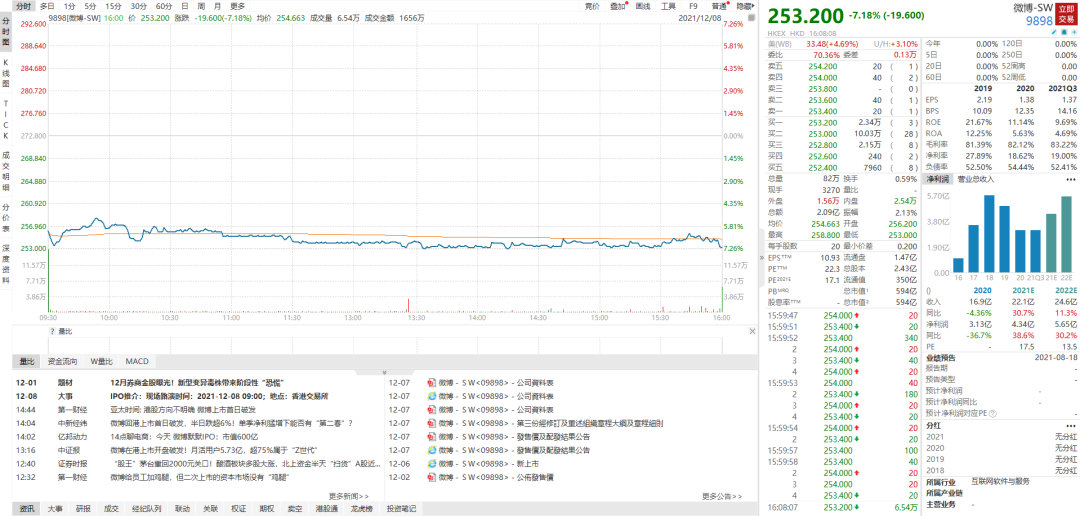Collapse the right panel using the » arrow

coord(762,258)
